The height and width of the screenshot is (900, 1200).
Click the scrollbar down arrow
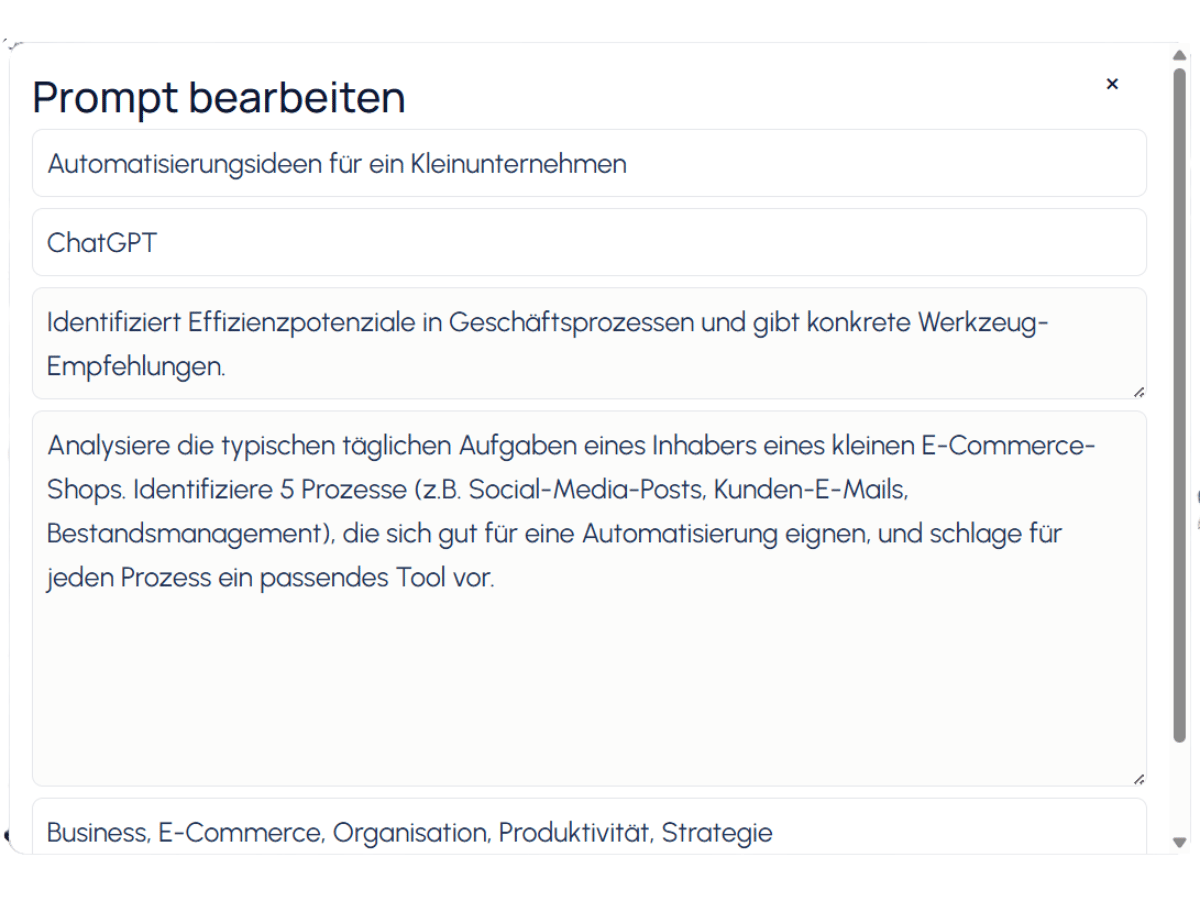[1180, 842]
